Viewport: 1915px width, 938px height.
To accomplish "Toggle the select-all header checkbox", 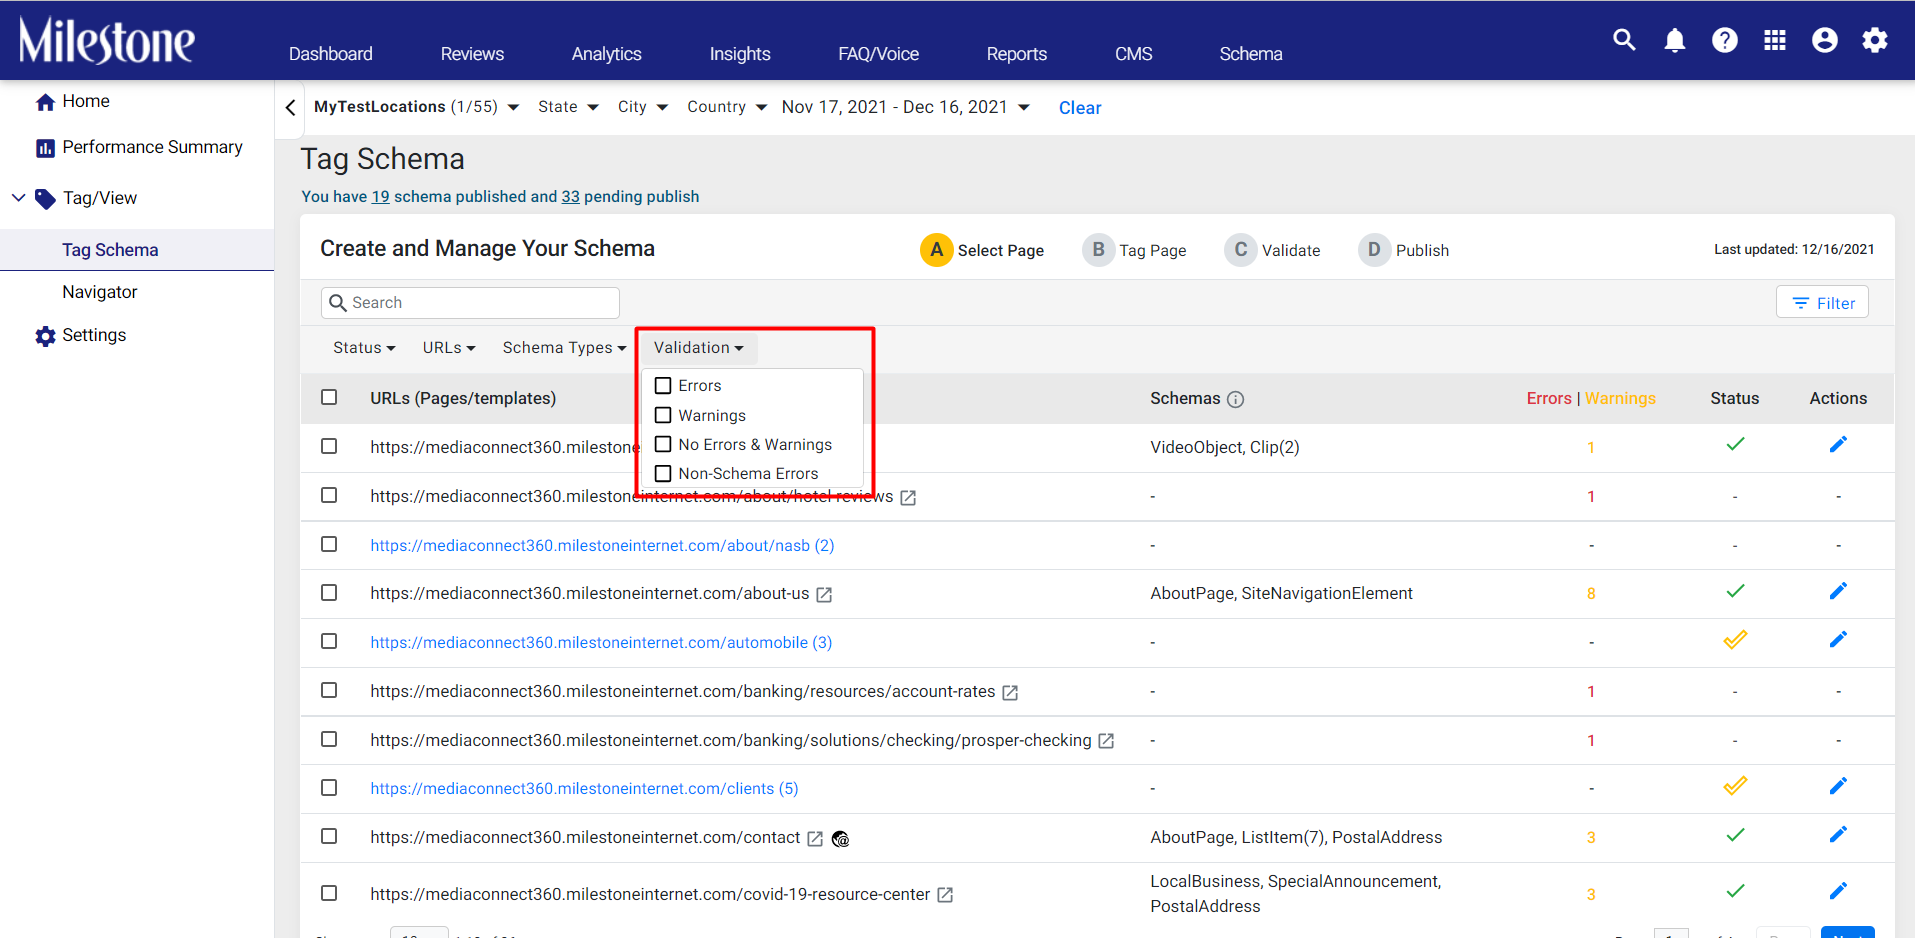I will (x=329, y=397).
